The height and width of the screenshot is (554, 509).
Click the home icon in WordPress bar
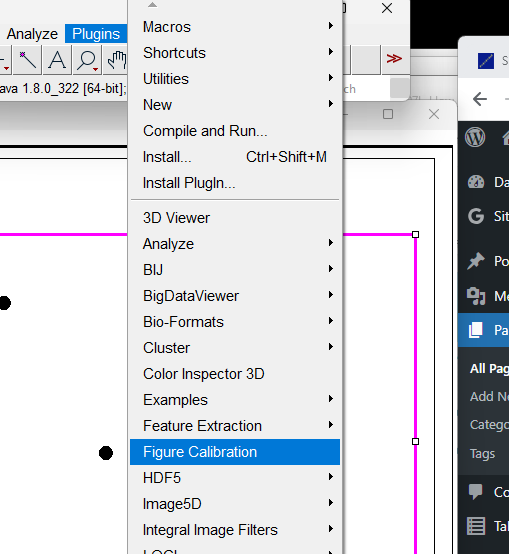(x=505, y=137)
